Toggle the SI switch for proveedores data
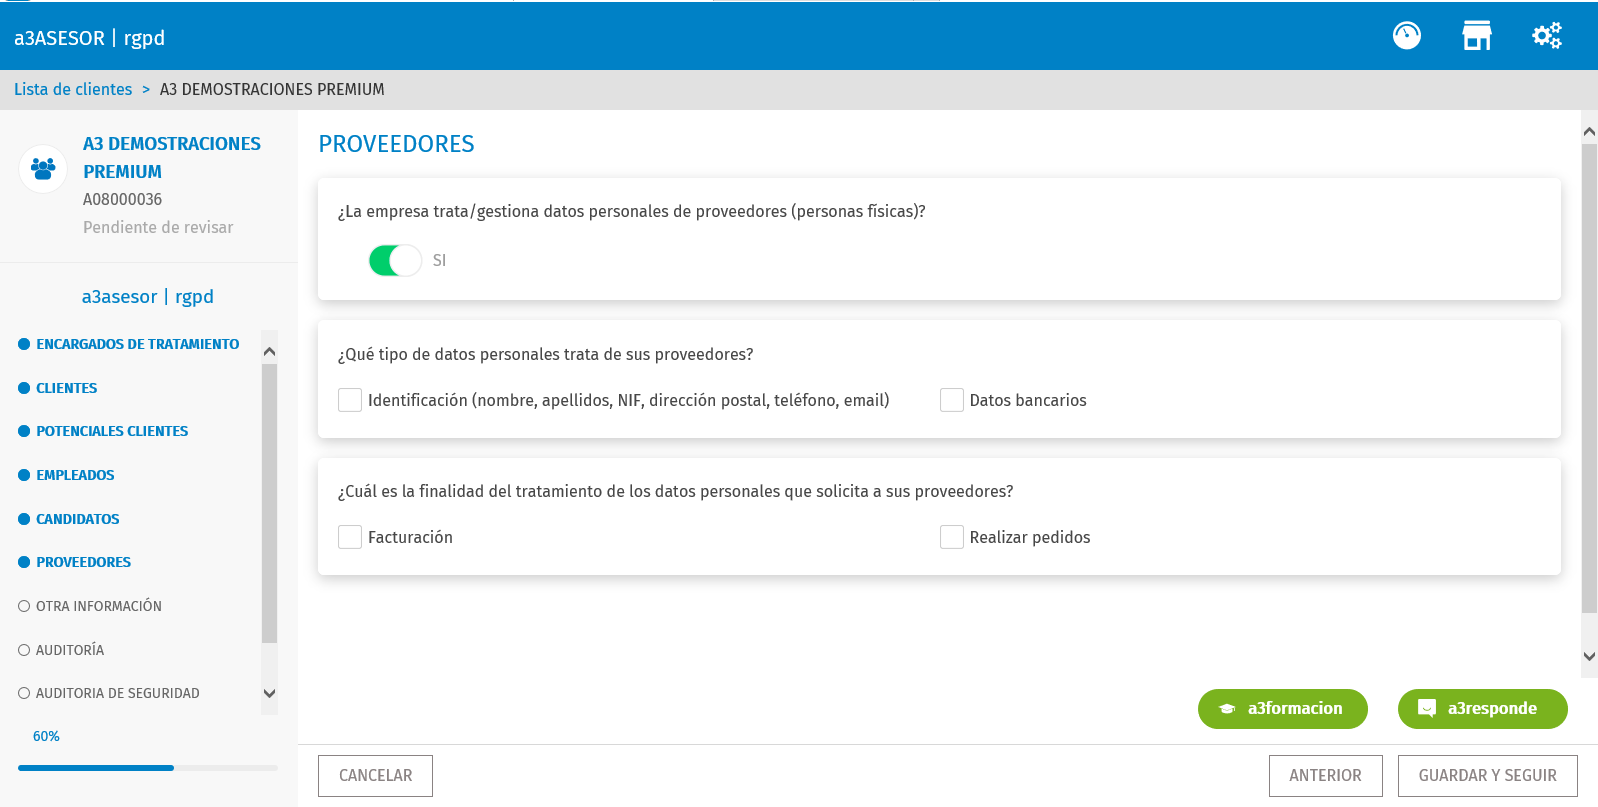The width and height of the screenshot is (1598, 807). 395,260
